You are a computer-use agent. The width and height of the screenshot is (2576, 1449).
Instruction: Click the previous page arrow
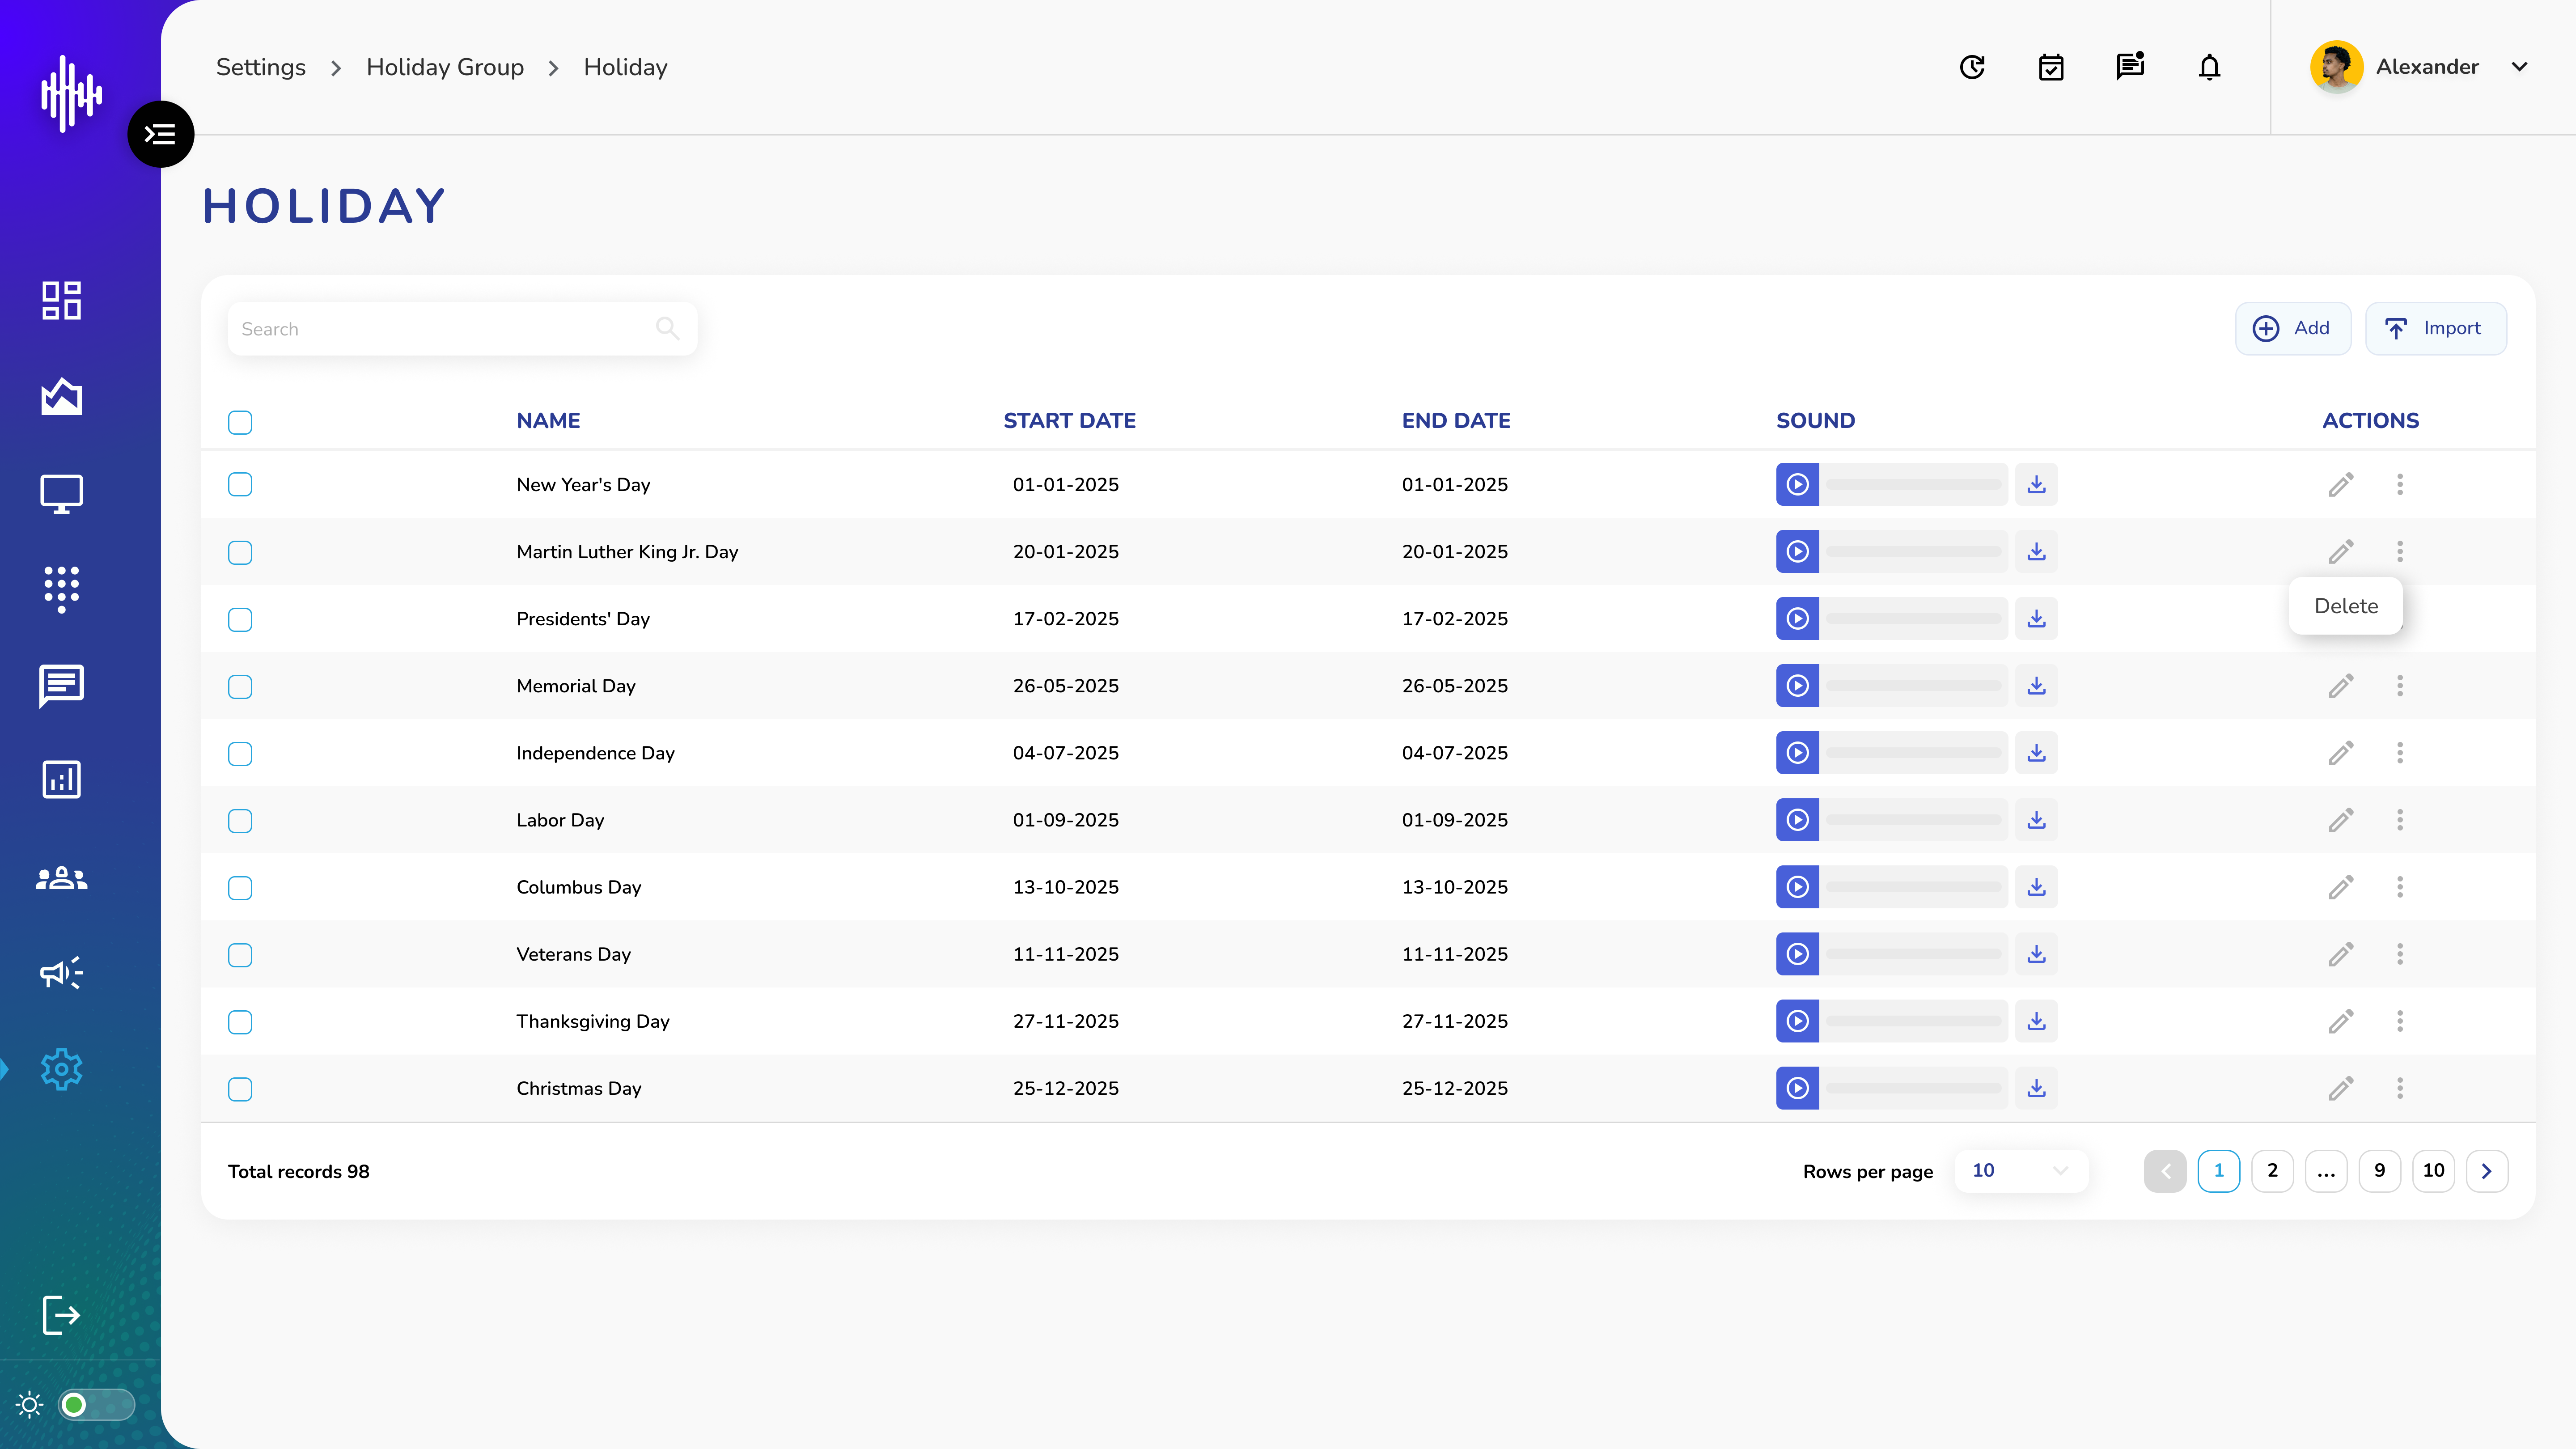(x=2165, y=1170)
